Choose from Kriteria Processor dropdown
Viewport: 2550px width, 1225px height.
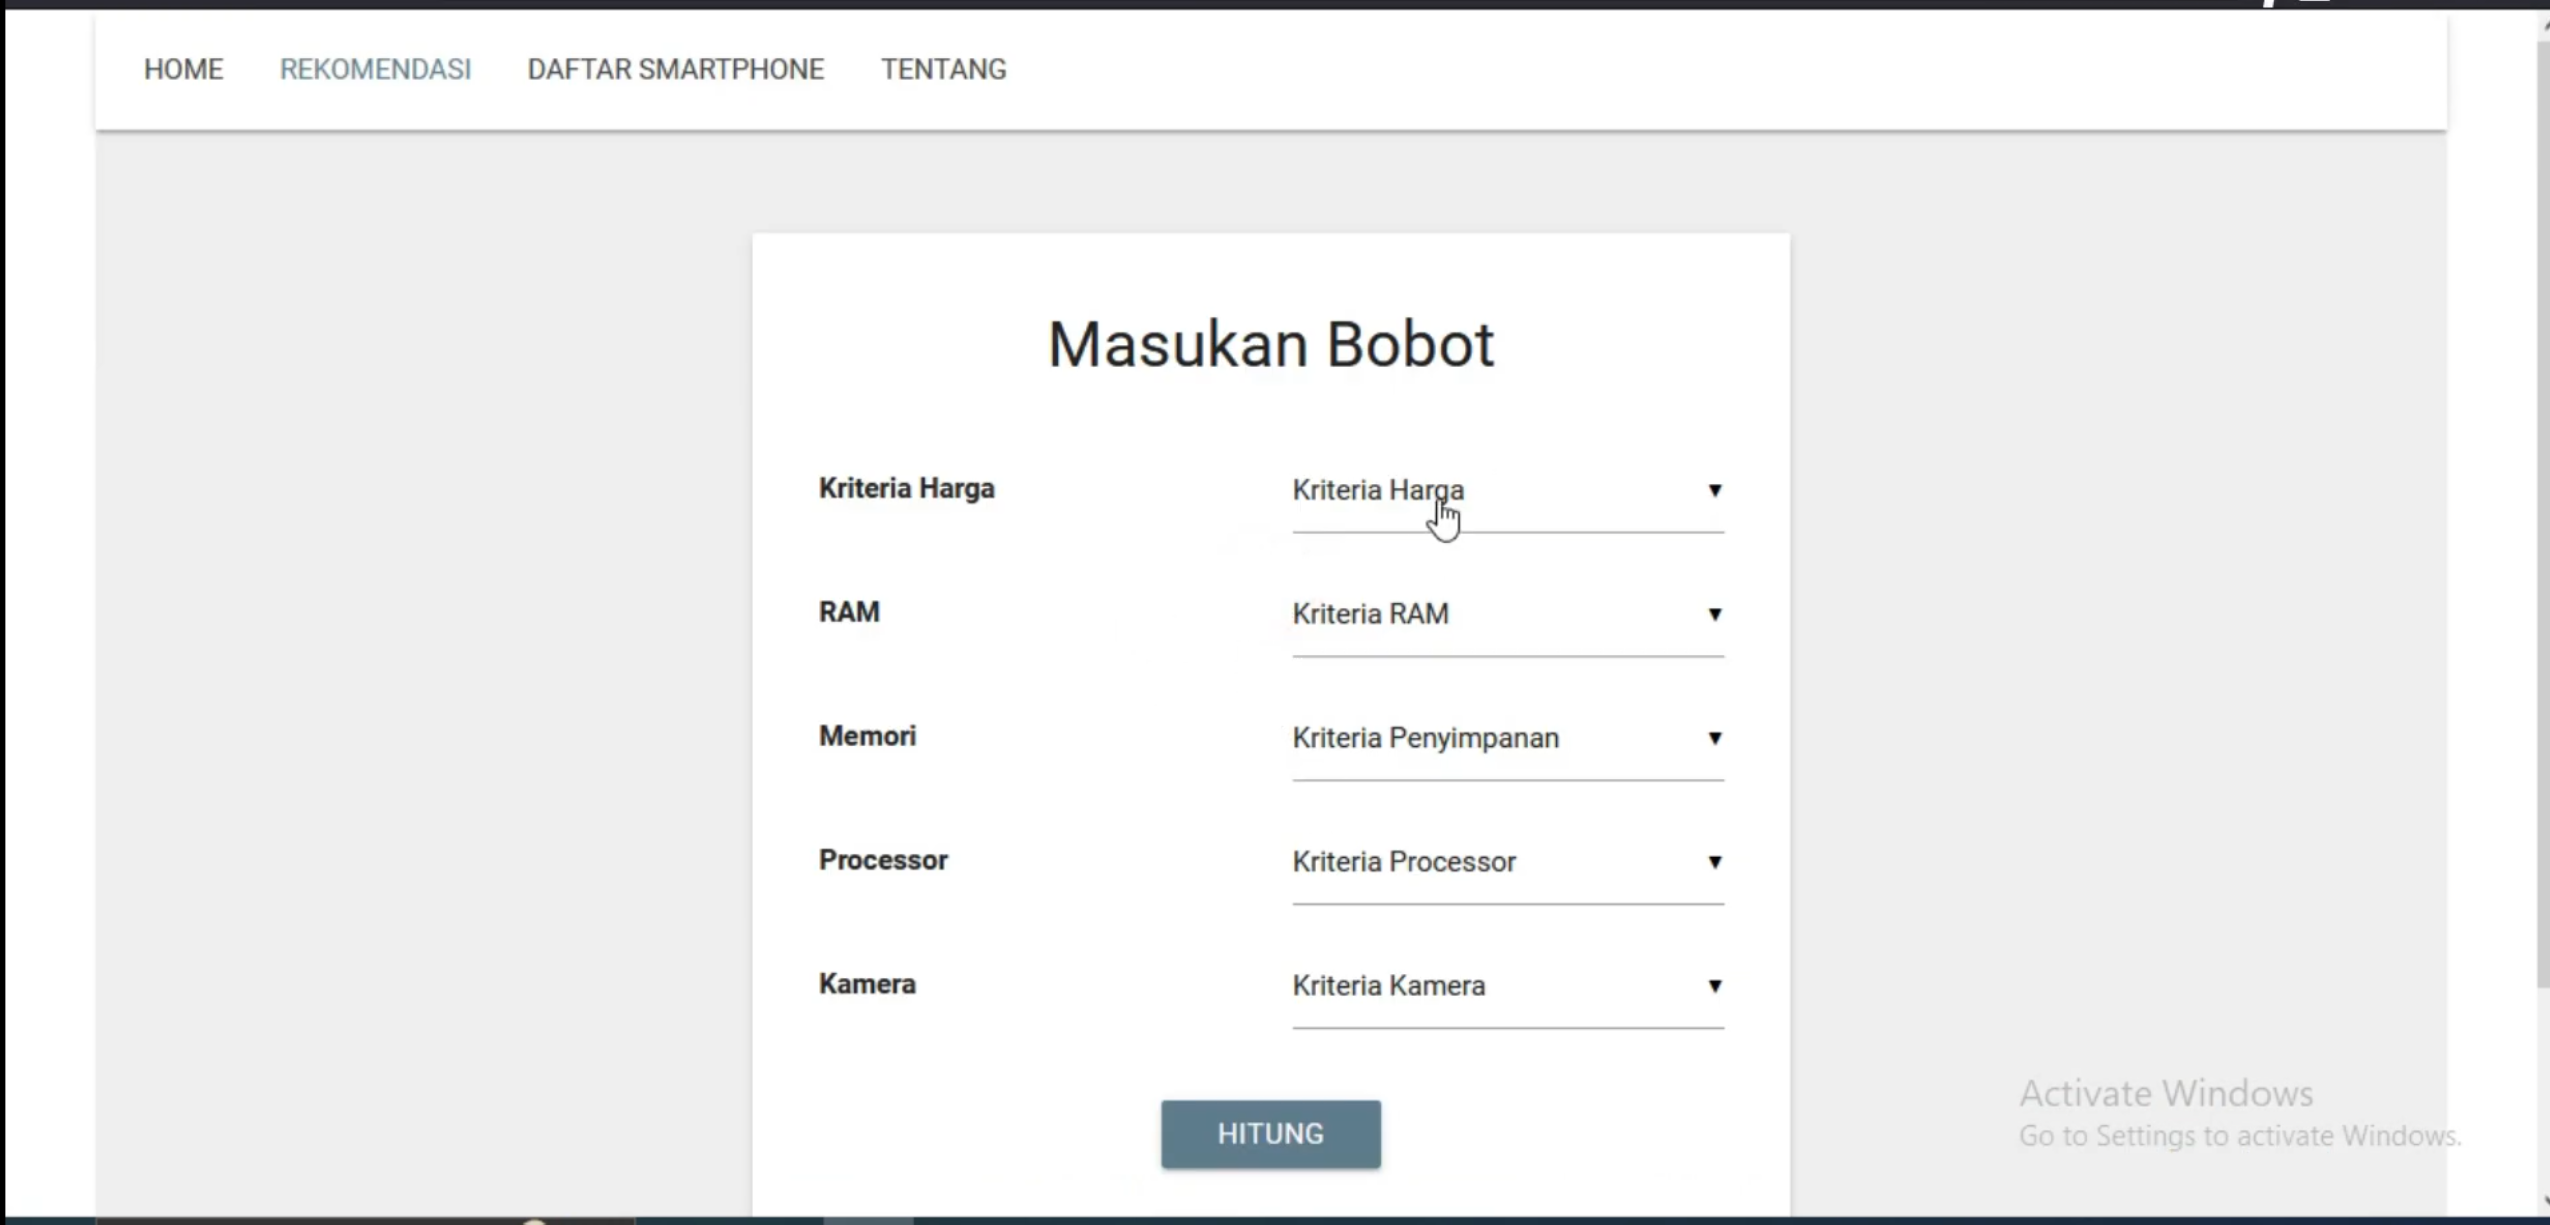pyautogui.click(x=1507, y=863)
